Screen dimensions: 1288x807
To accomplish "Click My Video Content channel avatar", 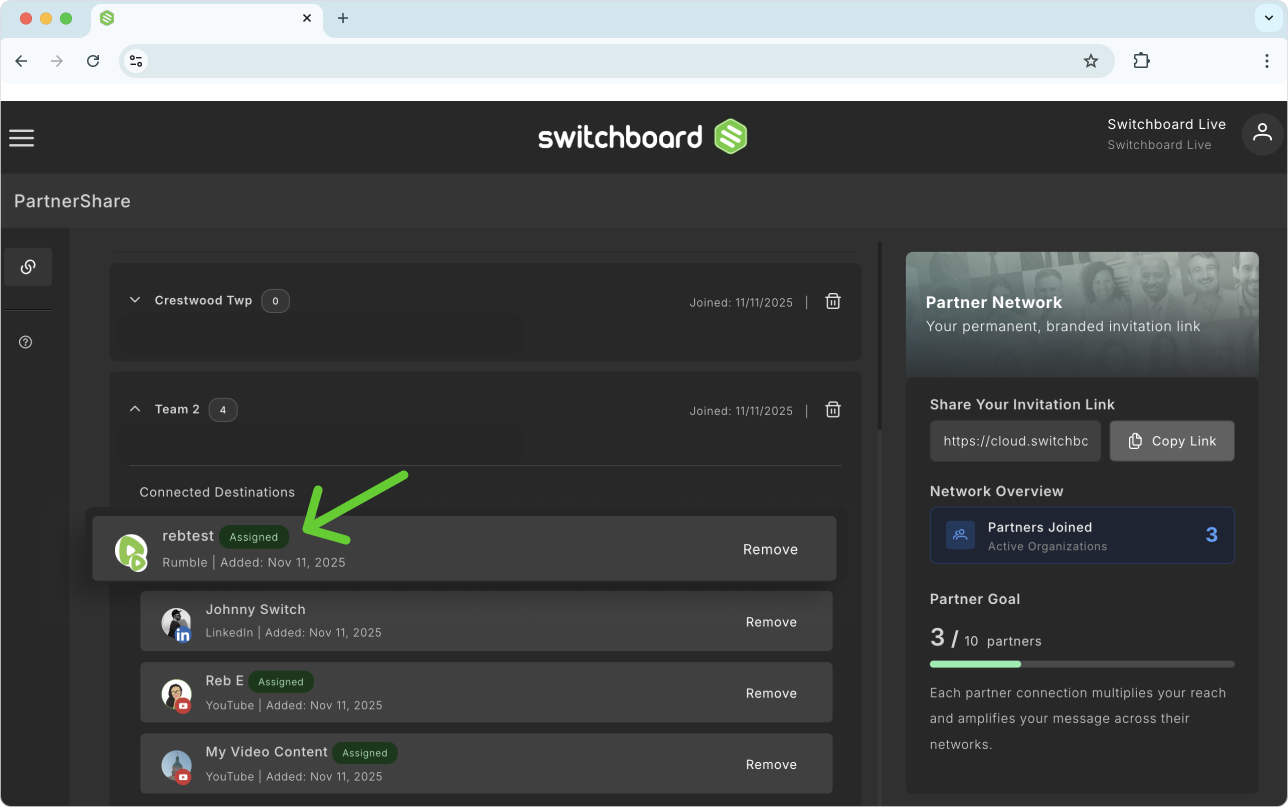I will pos(177,766).
